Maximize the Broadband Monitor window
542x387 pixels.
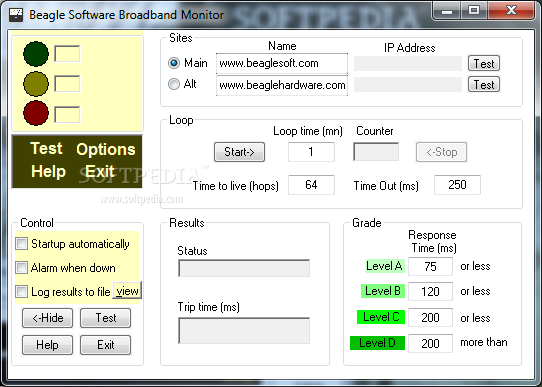474,11
